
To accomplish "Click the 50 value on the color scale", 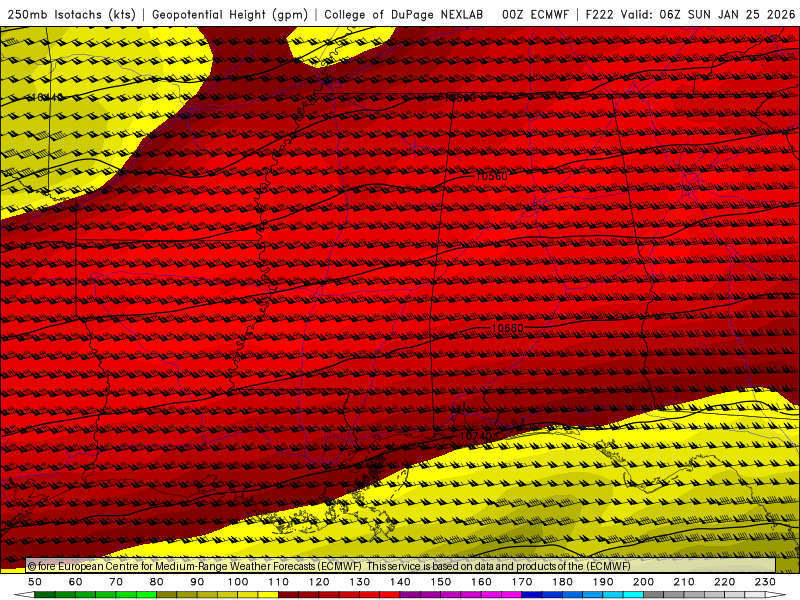I will coord(35,582).
